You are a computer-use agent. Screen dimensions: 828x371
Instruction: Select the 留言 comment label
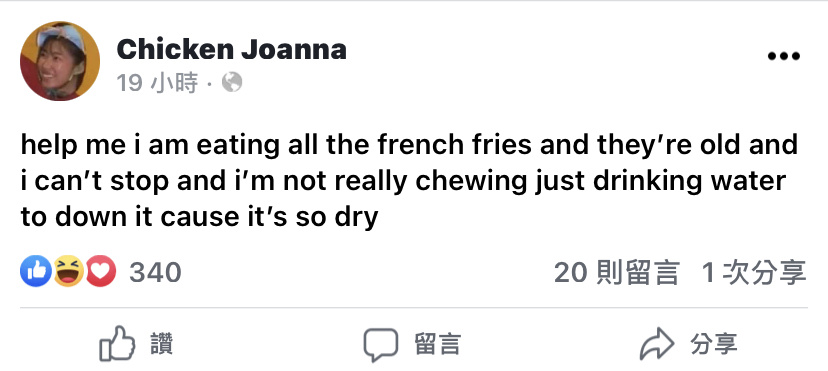click(437, 344)
